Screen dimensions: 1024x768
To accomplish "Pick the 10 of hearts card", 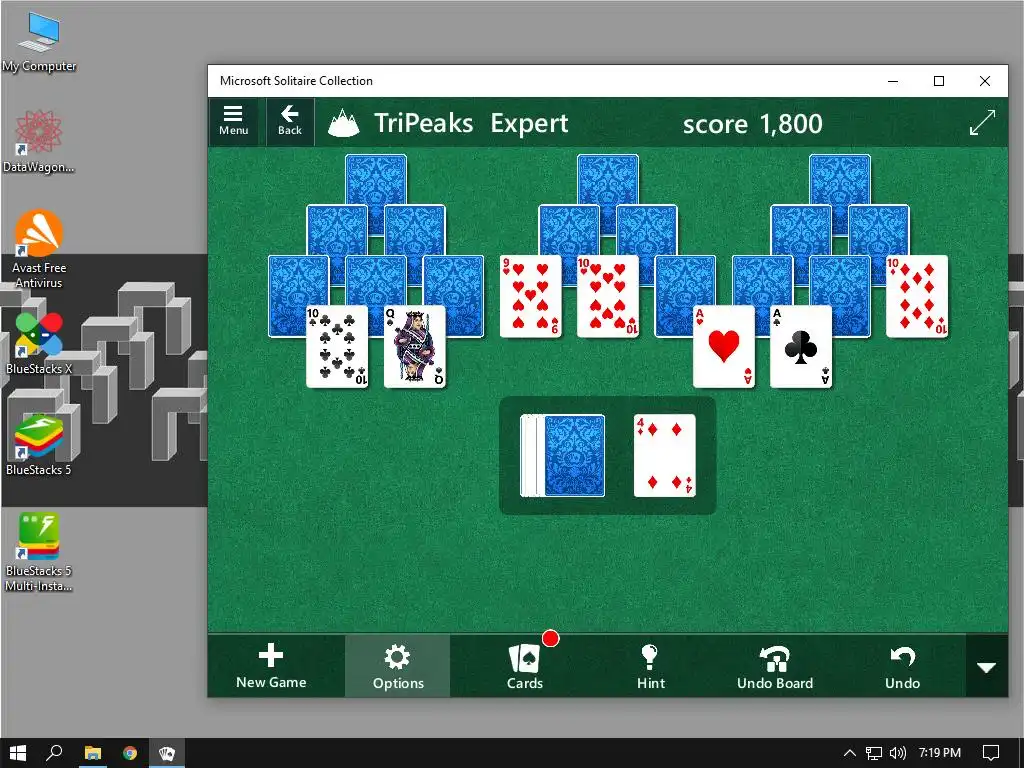I will pos(608,296).
